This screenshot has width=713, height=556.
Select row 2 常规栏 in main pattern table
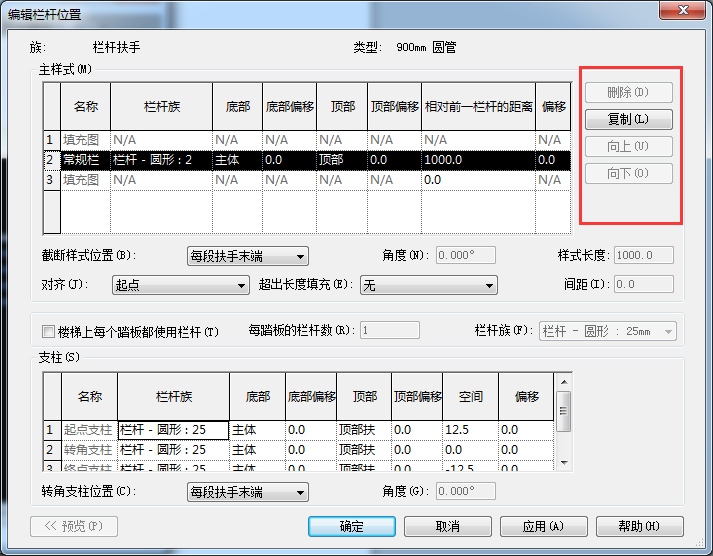81,160
